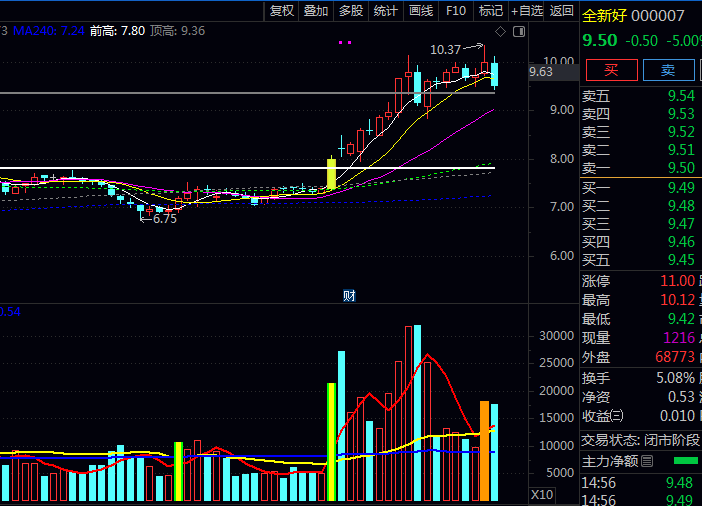The height and width of the screenshot is (506, 702).
Task: Open F10 company information
Action: click(x=456, y=11)
